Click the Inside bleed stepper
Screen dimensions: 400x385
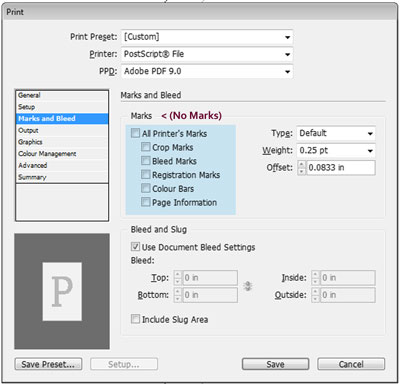click(315, 278)
